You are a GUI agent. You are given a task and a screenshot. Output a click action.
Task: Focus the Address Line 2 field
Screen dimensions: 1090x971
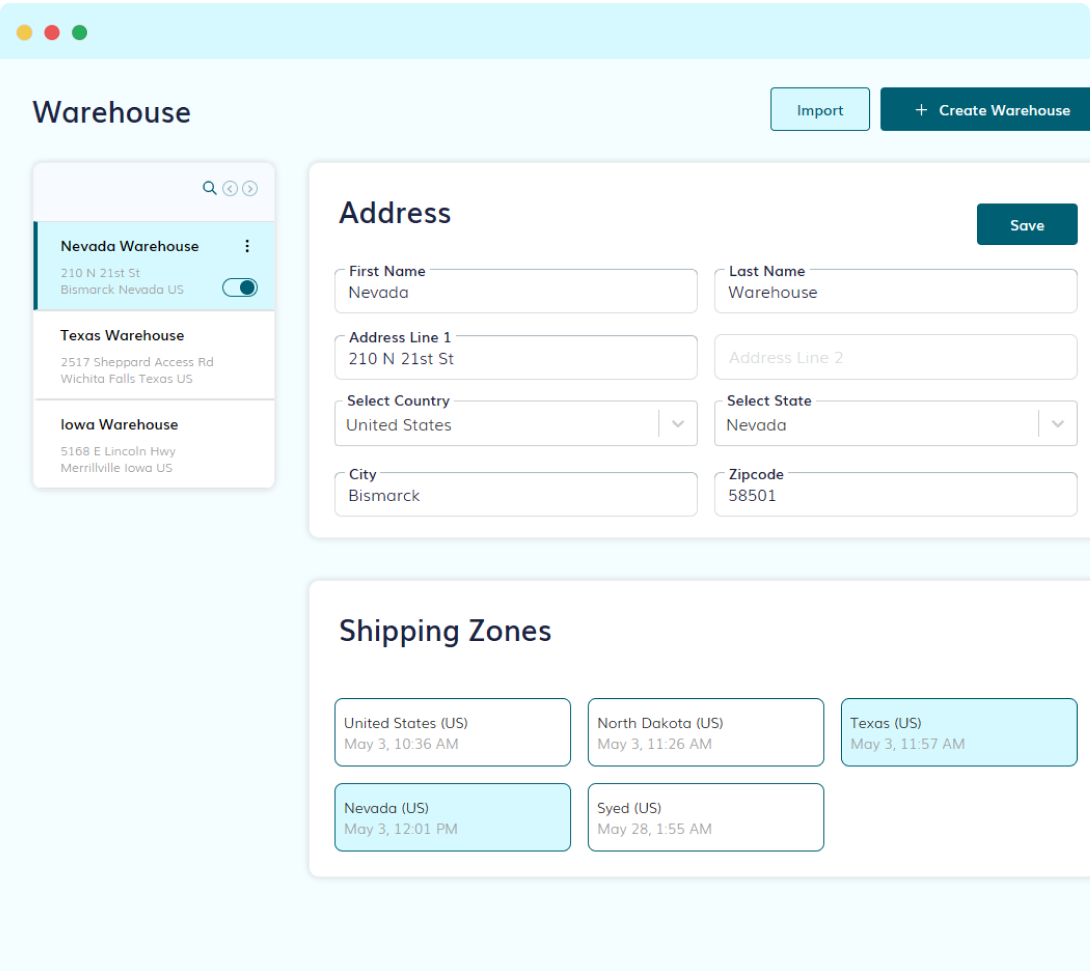pyautogui.click(x=895, y=357)
